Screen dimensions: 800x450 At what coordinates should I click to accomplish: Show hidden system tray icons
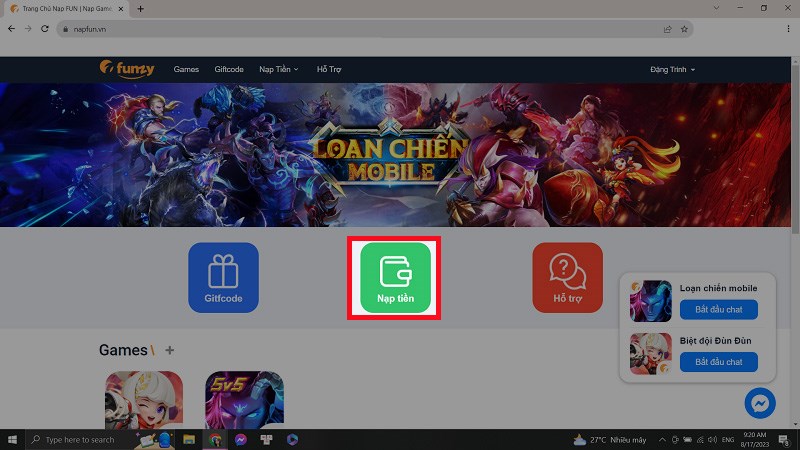click(662, 439)
